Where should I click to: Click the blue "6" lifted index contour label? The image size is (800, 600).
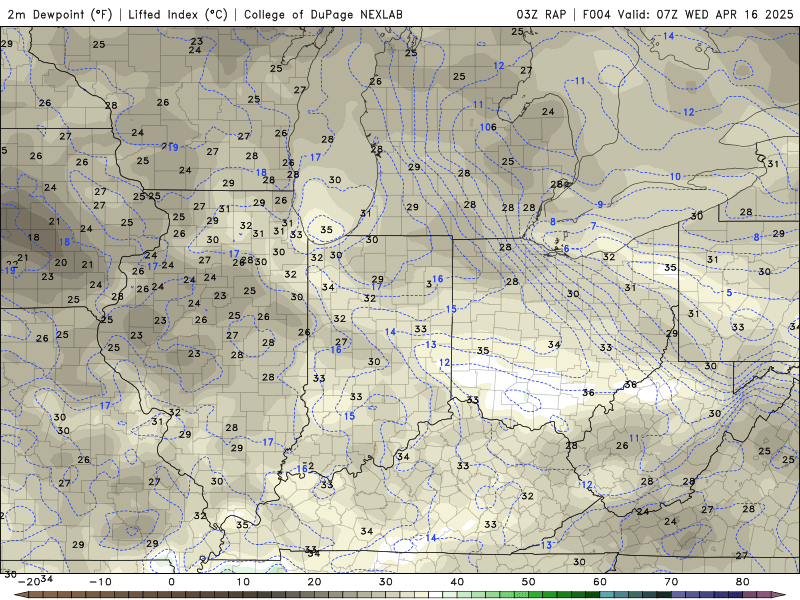(x=566, y=249)
